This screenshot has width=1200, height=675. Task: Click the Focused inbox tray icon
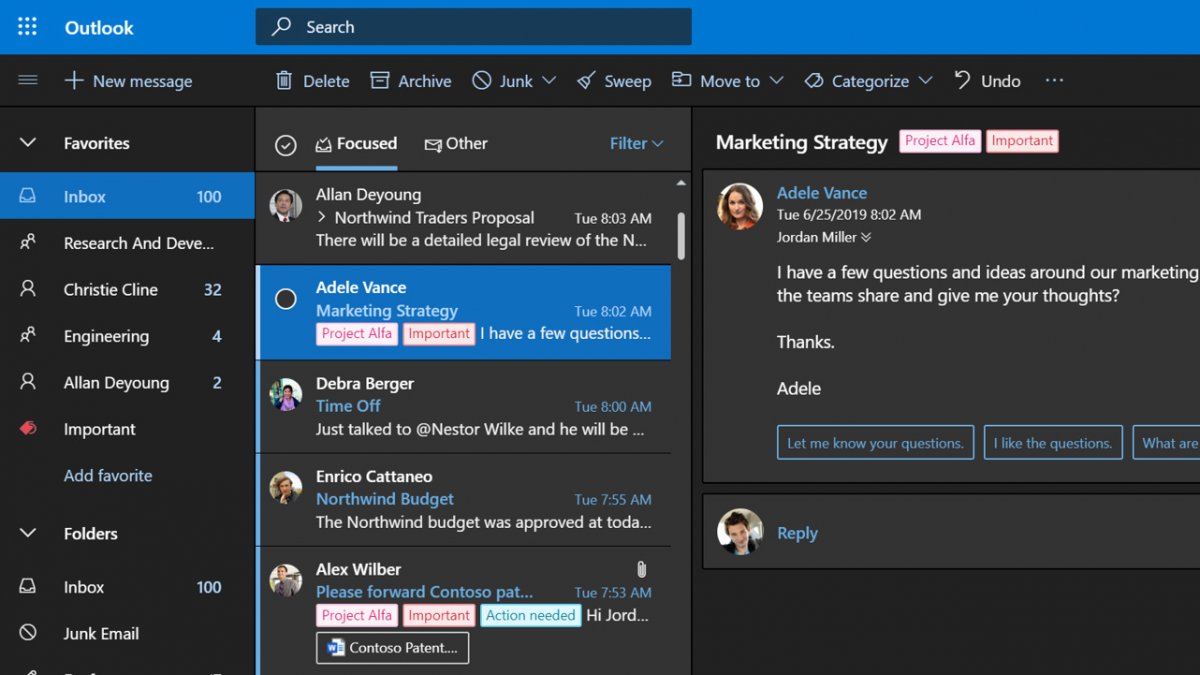click(x=323, y=144)
